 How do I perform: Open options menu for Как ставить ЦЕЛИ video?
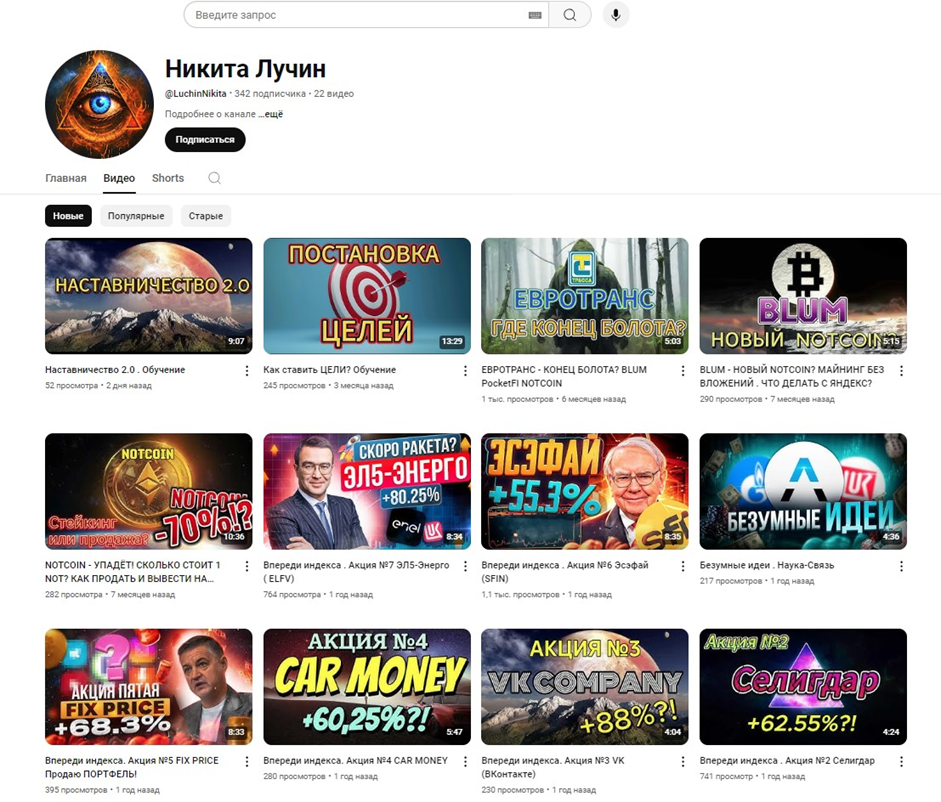[x=465, y=371]
